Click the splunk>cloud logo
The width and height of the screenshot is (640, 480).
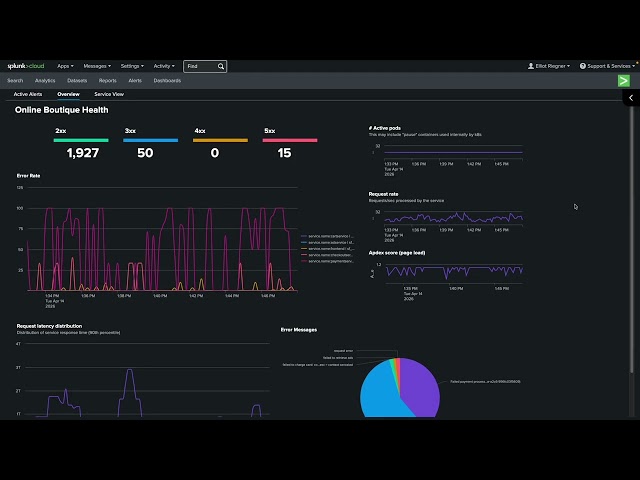point(26,66)
